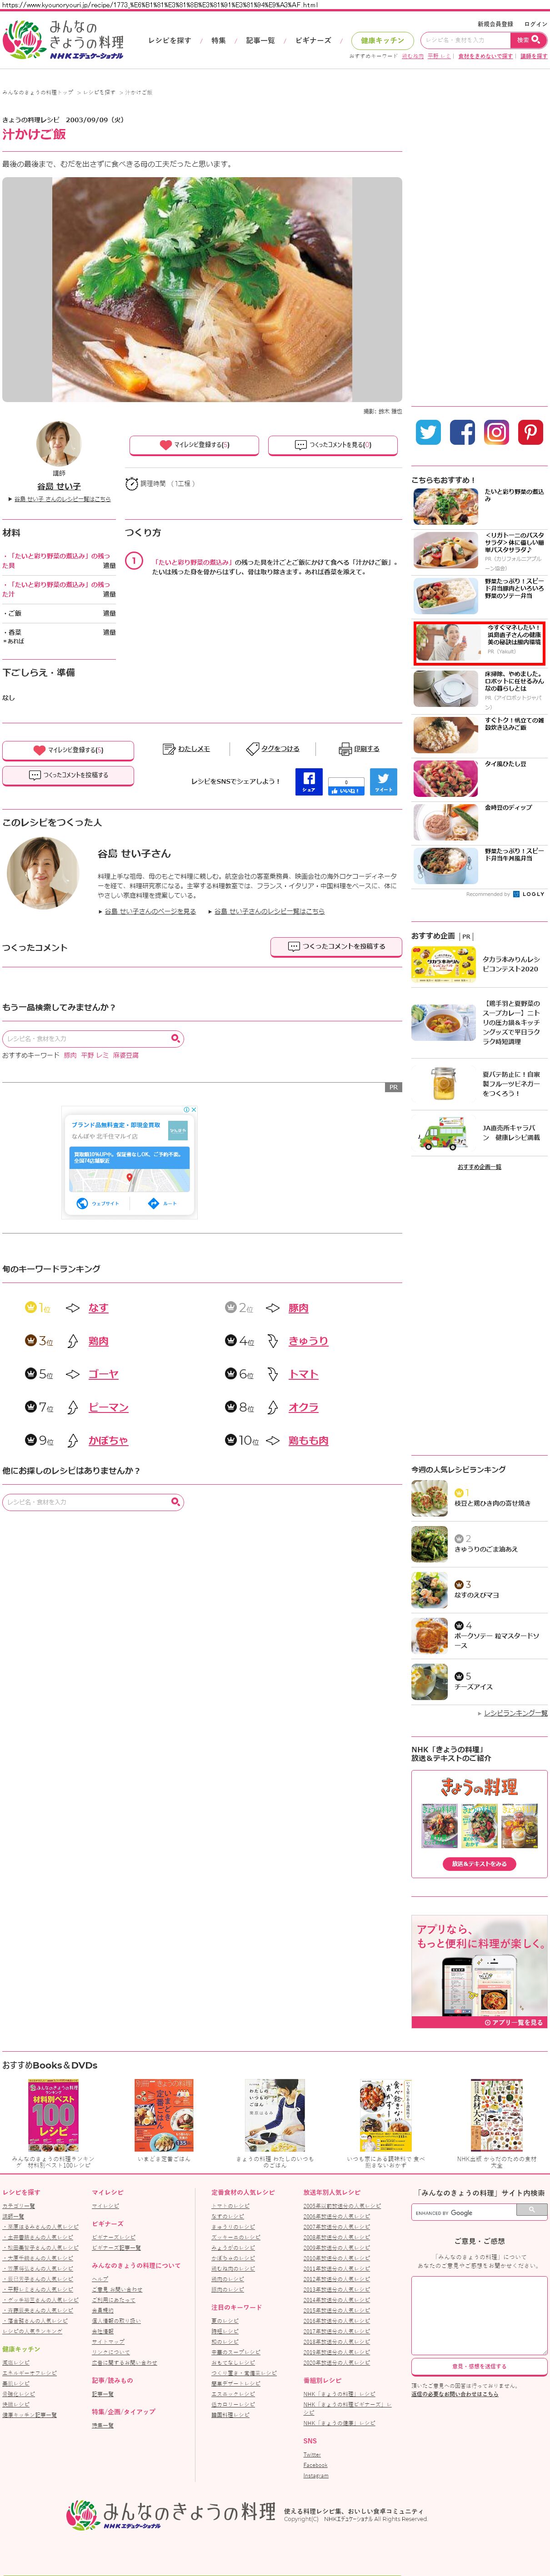
Task: Click the magnifier in the もう一品検索 search box
Action: [176, 1039]
